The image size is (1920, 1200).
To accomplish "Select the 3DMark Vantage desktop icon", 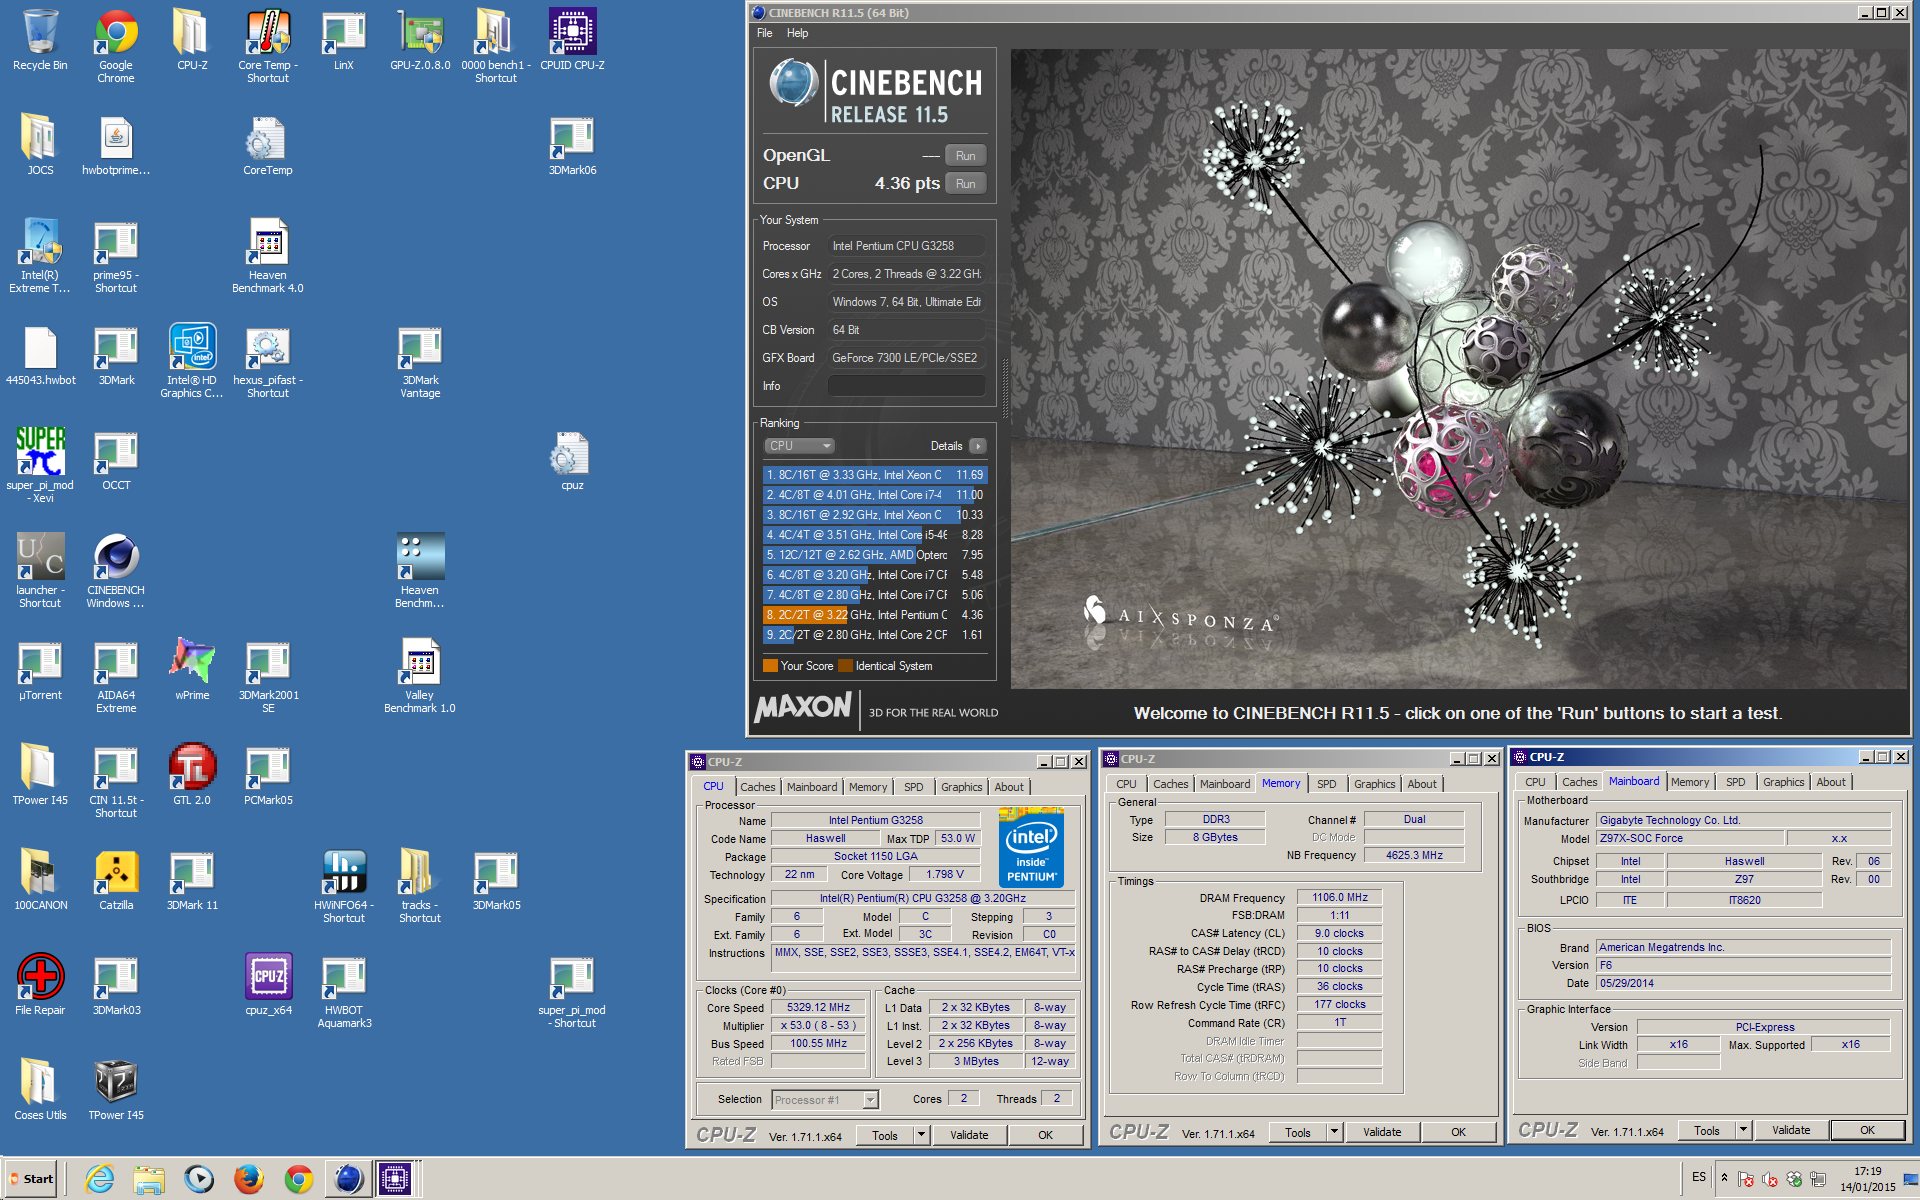I will (x=420, y=361).
